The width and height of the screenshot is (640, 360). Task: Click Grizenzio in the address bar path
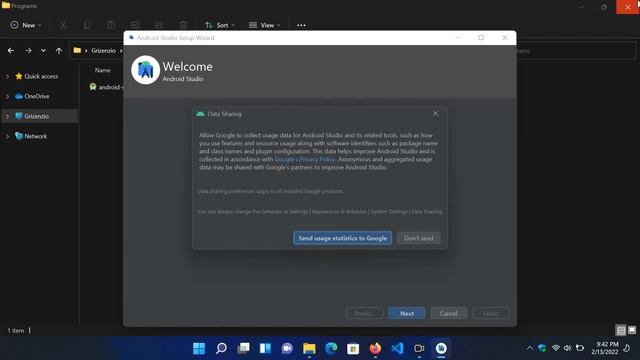[x=103, y=51]
